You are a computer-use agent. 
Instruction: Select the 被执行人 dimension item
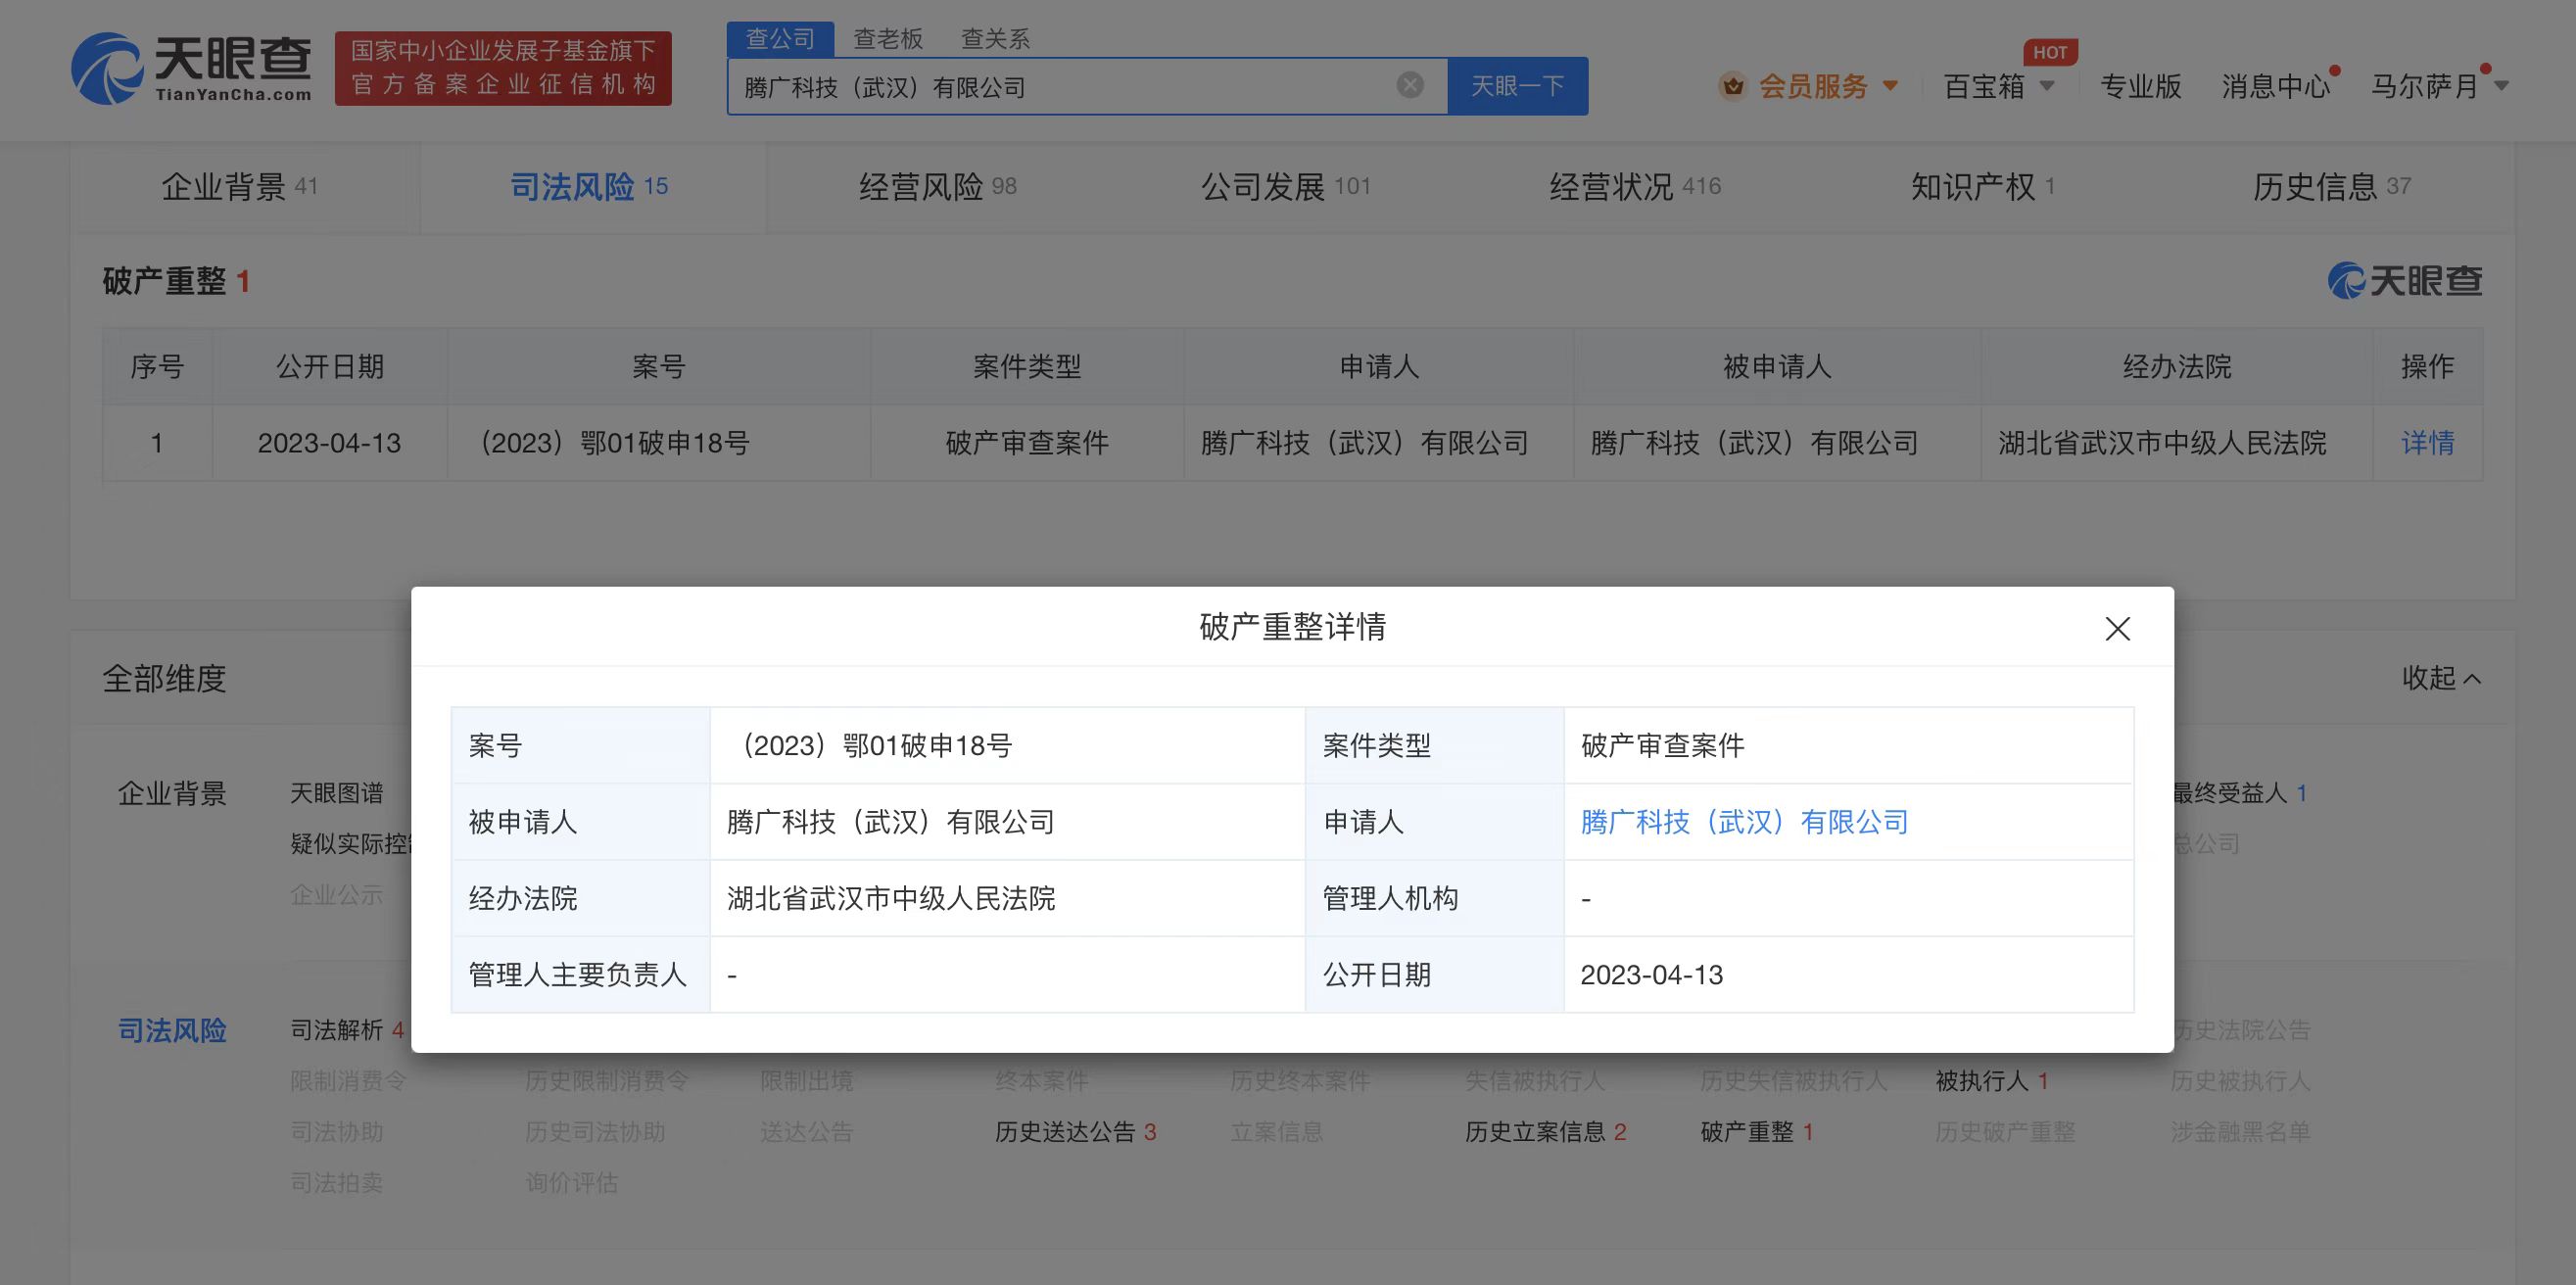[1991, 1081]
